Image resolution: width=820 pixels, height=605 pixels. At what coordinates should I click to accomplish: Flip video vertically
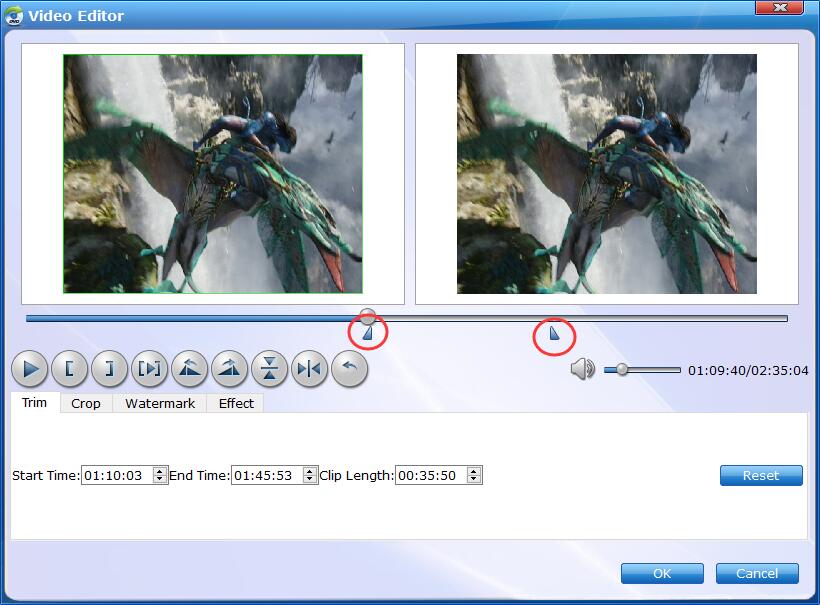pos(269,370)
